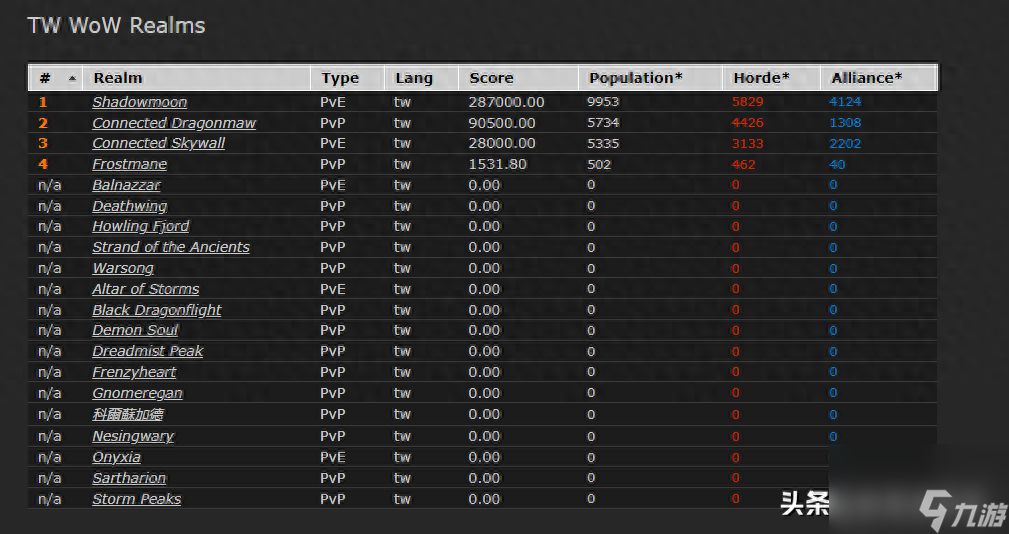Select Shadowmoon population value 9953

pos(603,102)
